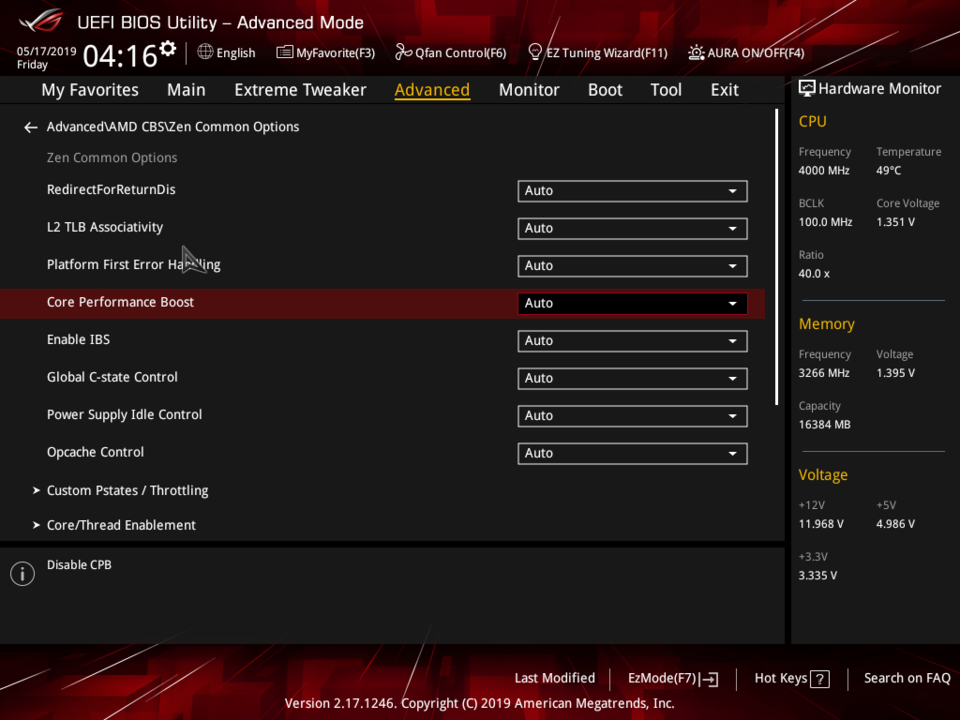
Task: Open Platform First Error Handling dropdown
Action: [x=632, y=266]
